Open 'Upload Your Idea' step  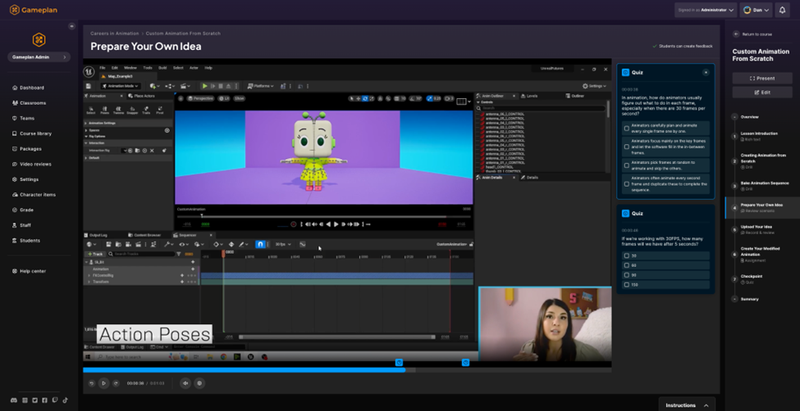point(756,229)
